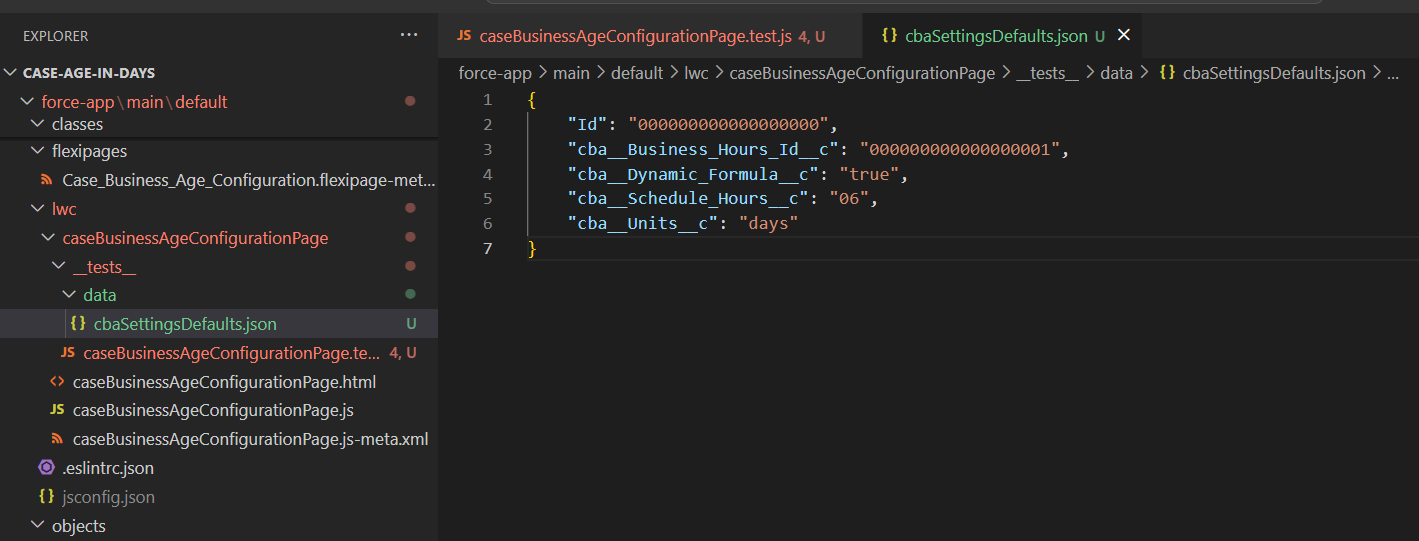Screen dimensions: 1419x541
Task: Select cbaSettingsDefaults.json in the explorer tree
Action: (x=219, y=324)
